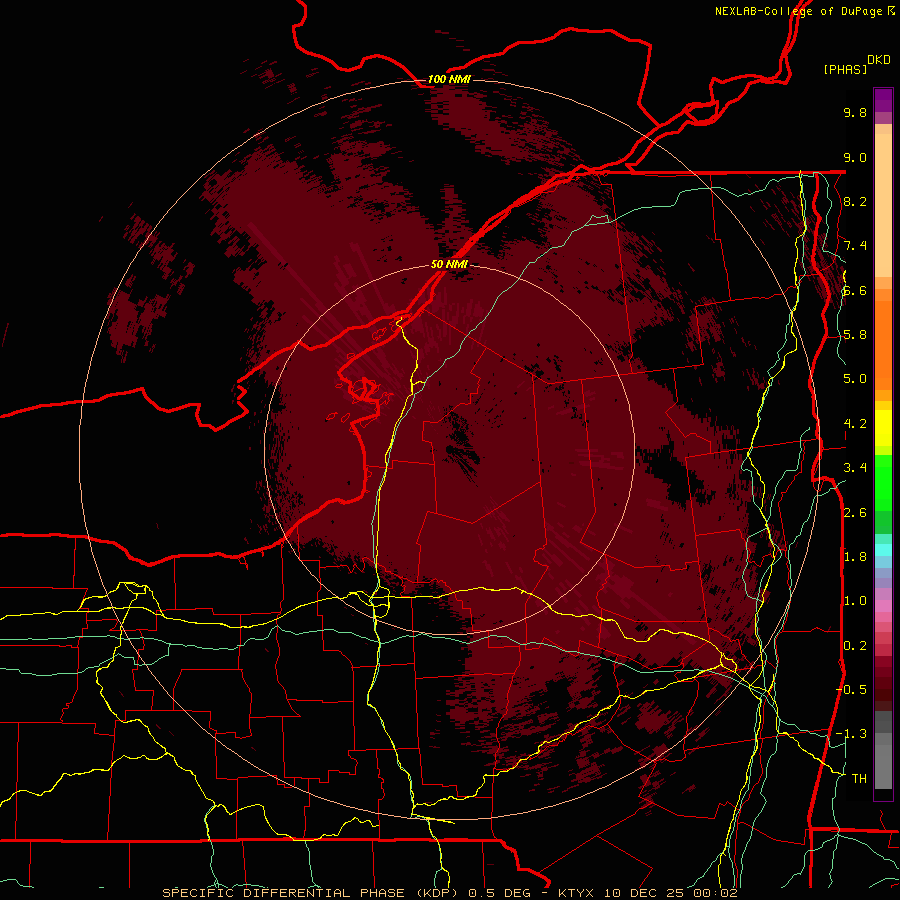Click the 7.4 legend scale value
The width and height of the screenshot is (900, 900).
pos(855,246)
